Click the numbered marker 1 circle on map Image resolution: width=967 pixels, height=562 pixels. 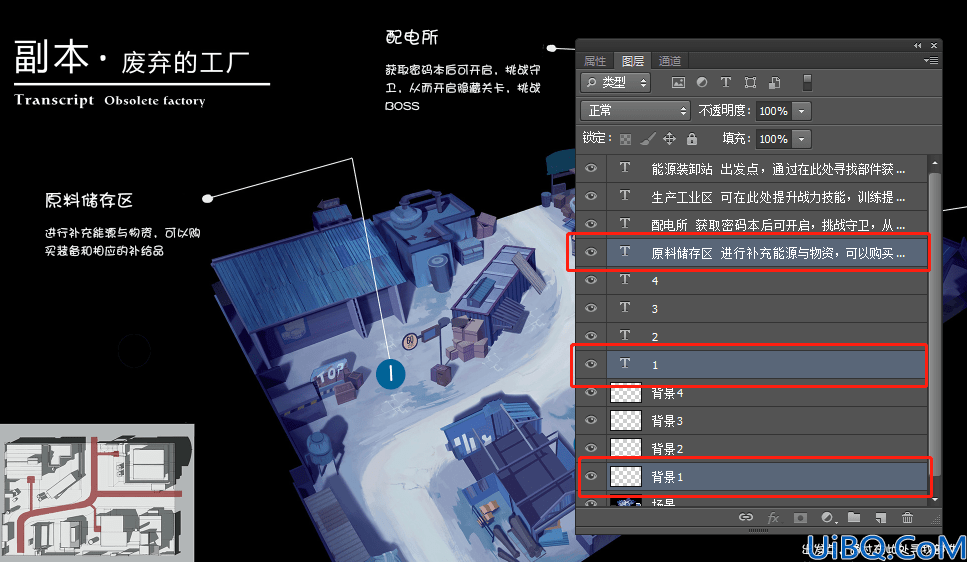tap(390, 373)
